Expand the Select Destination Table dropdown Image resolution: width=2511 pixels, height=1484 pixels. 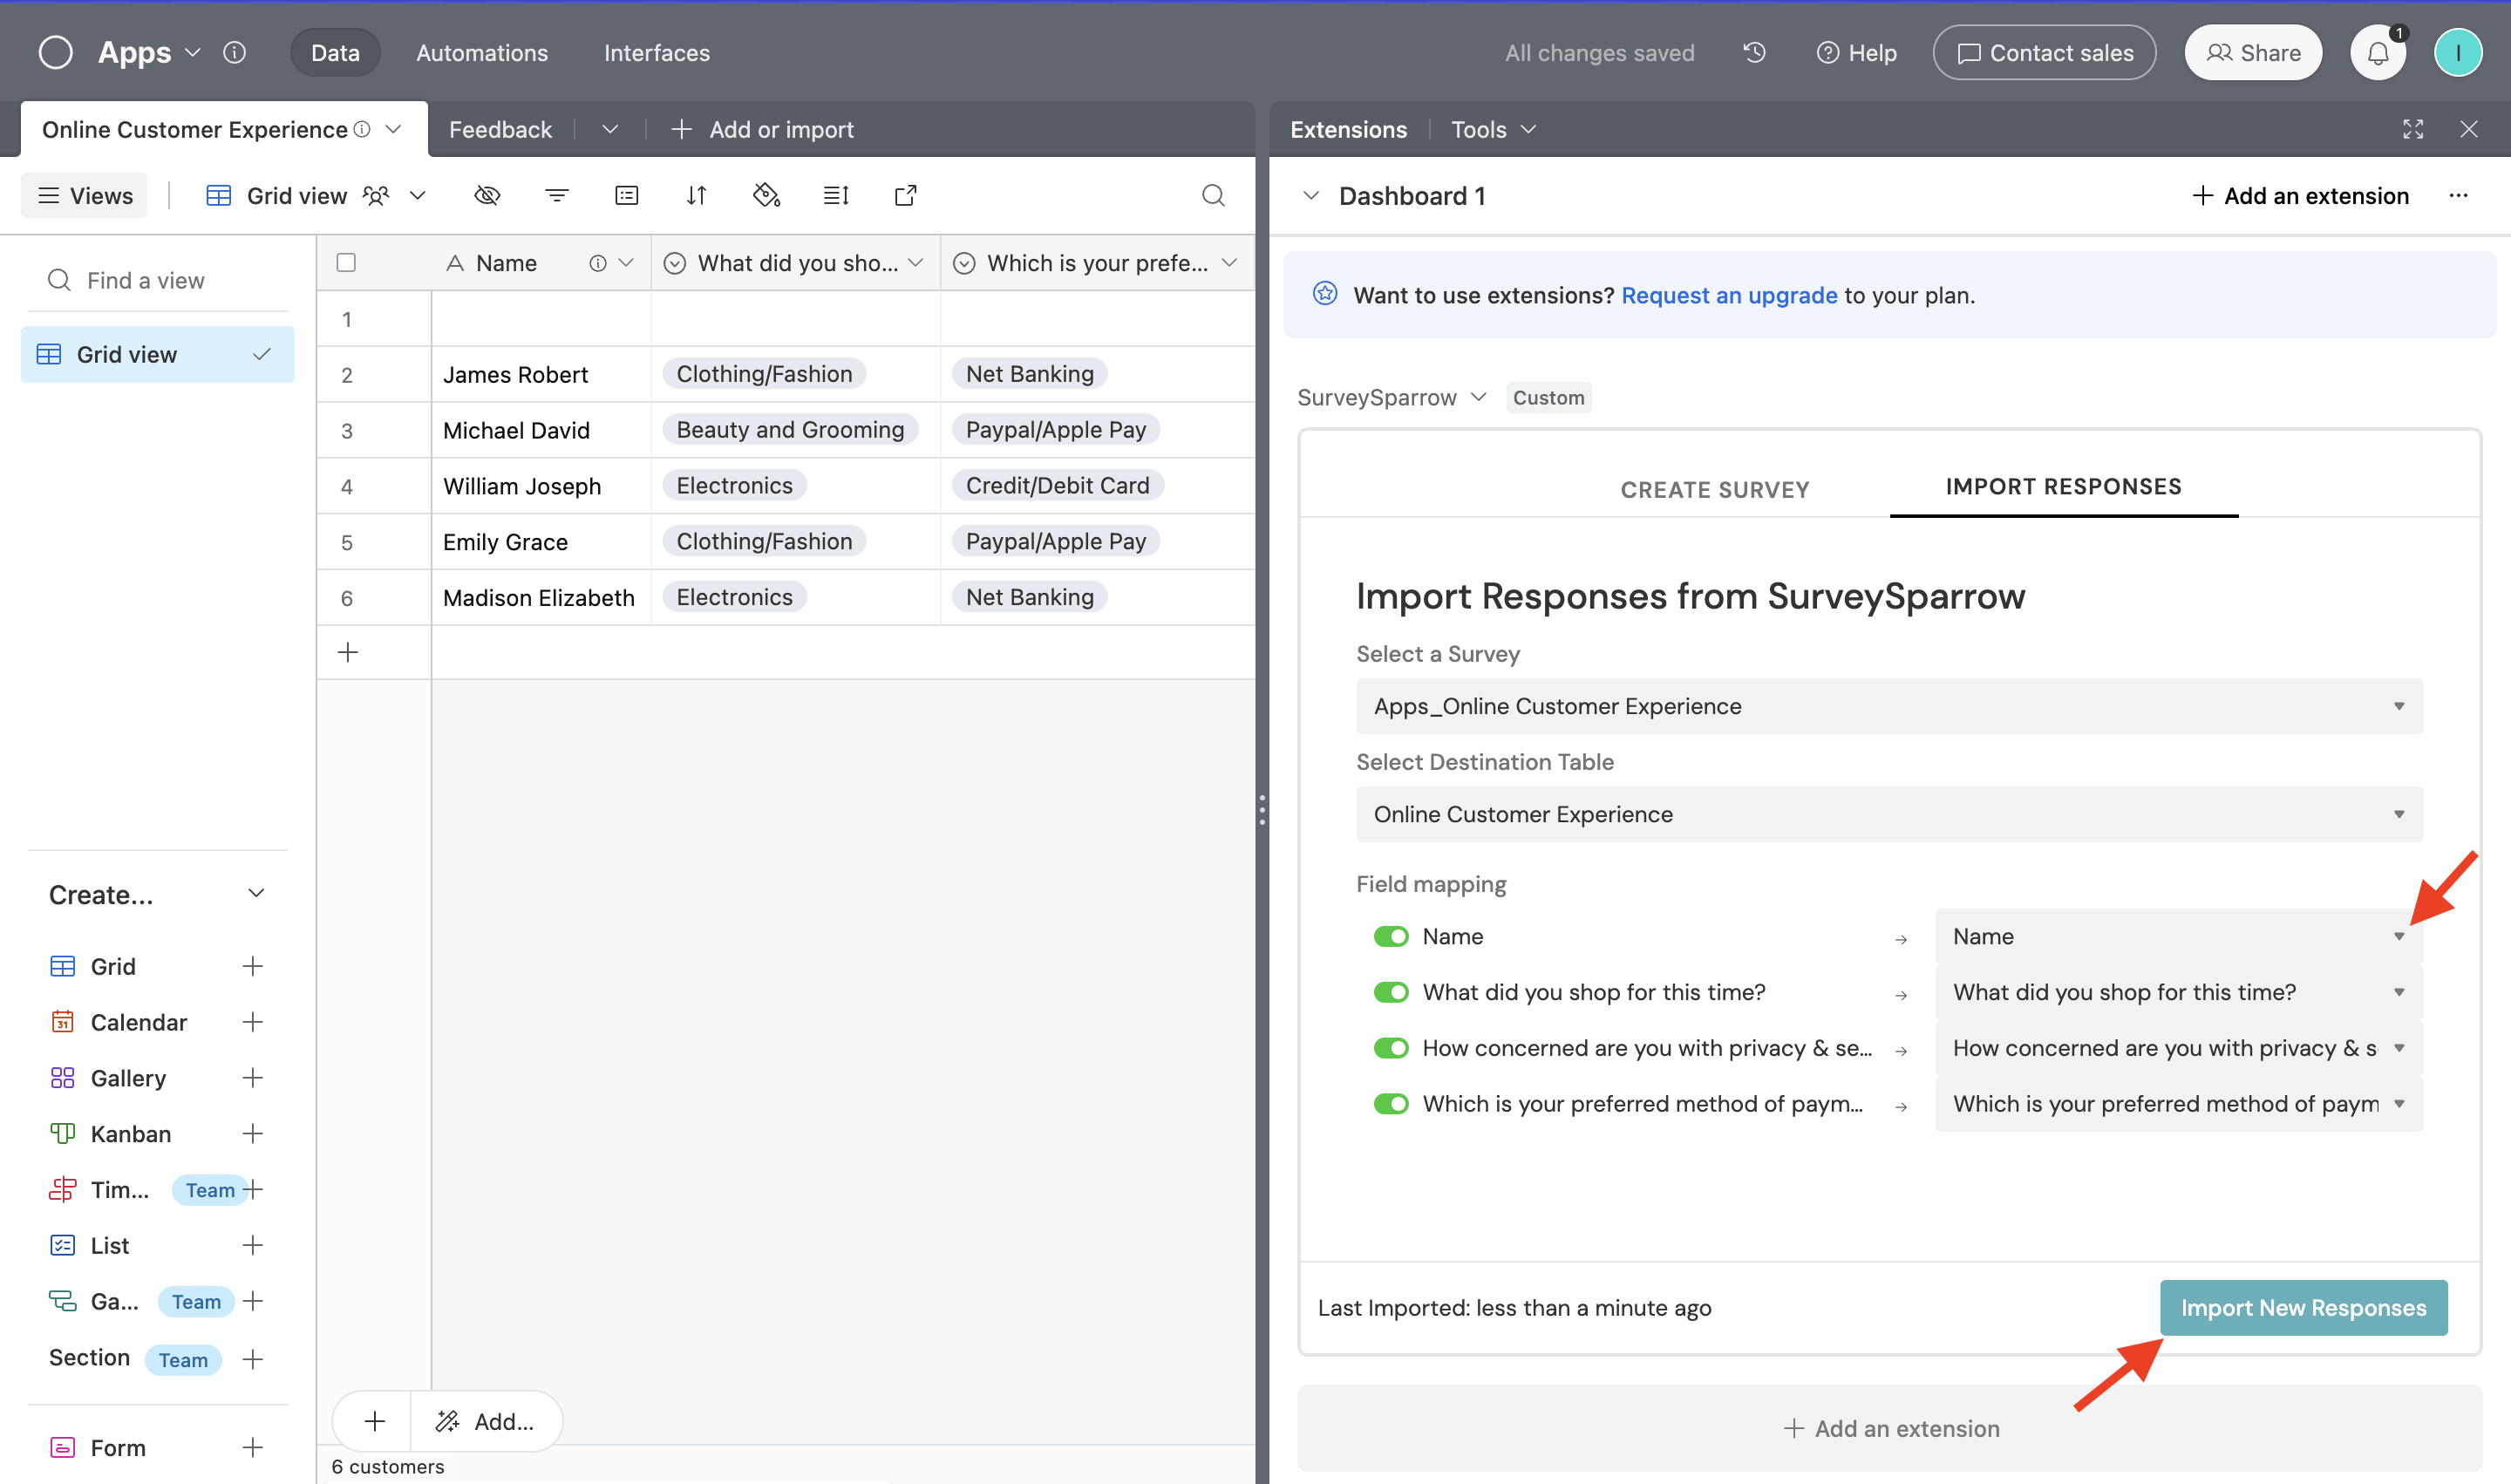(x=1888, y=814)
